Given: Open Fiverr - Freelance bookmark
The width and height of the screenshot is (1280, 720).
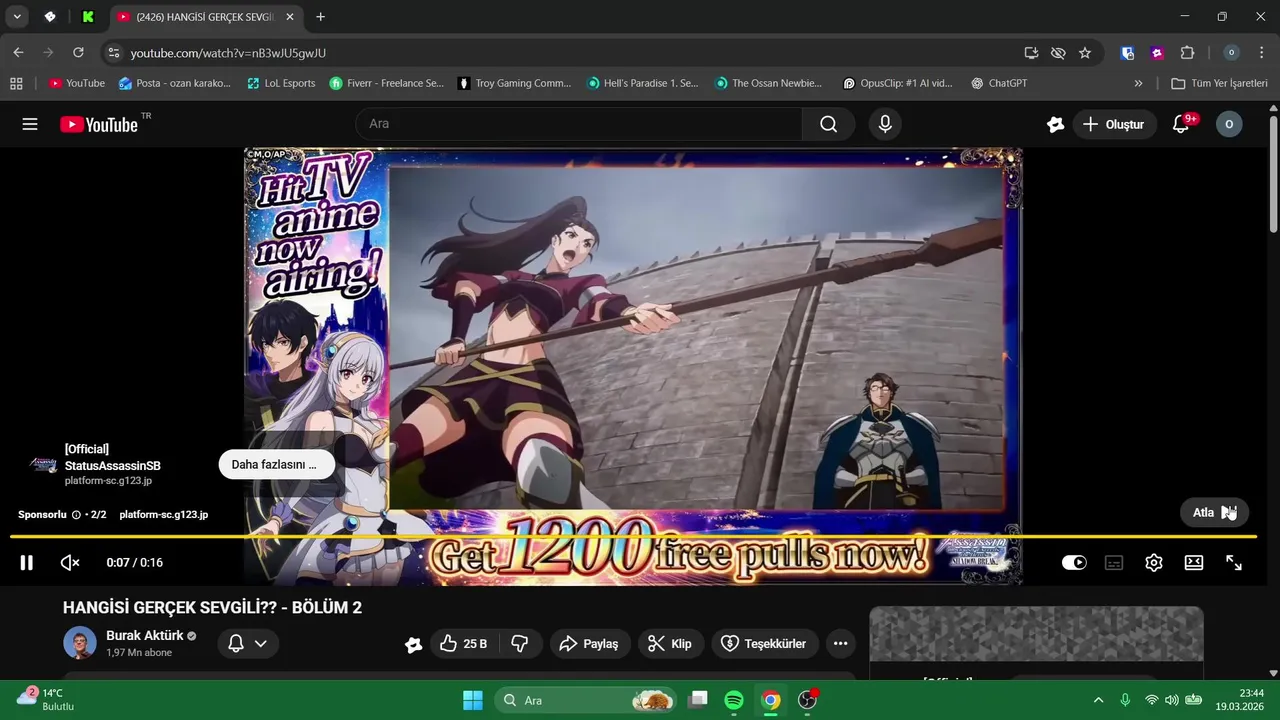Looking at the screenshot, I should (x=387, y=83).
